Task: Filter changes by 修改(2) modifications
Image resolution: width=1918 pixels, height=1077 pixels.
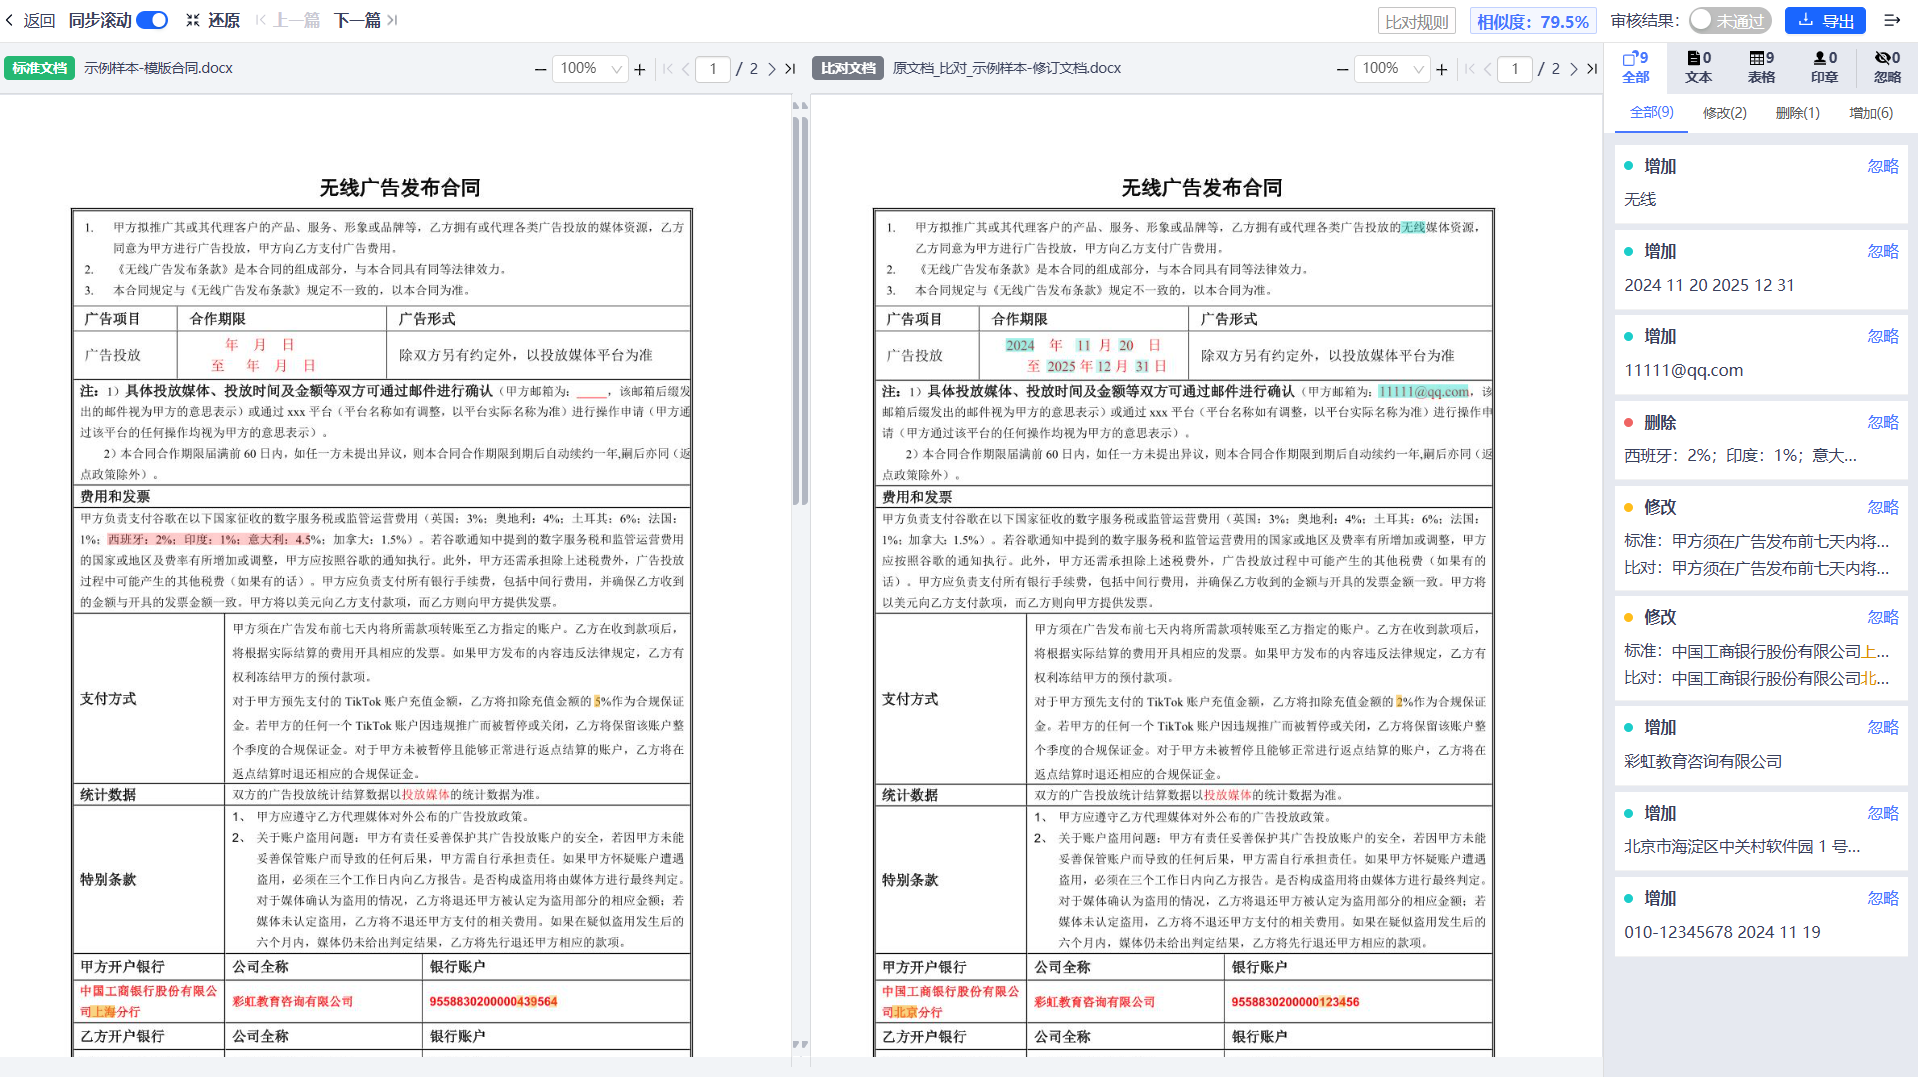Action: click(1723, 113)
